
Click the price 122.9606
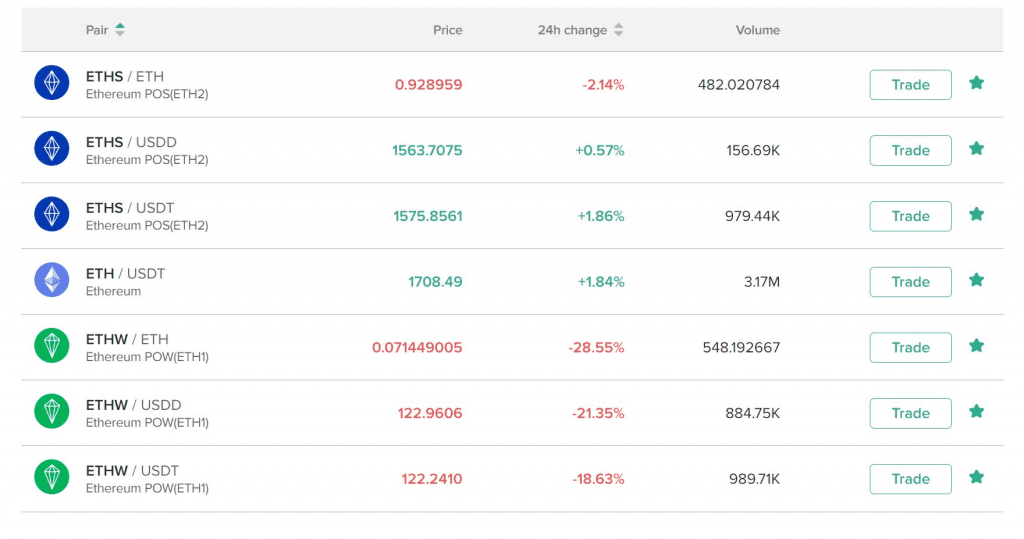pyautogui.click(x=430, y=414)
